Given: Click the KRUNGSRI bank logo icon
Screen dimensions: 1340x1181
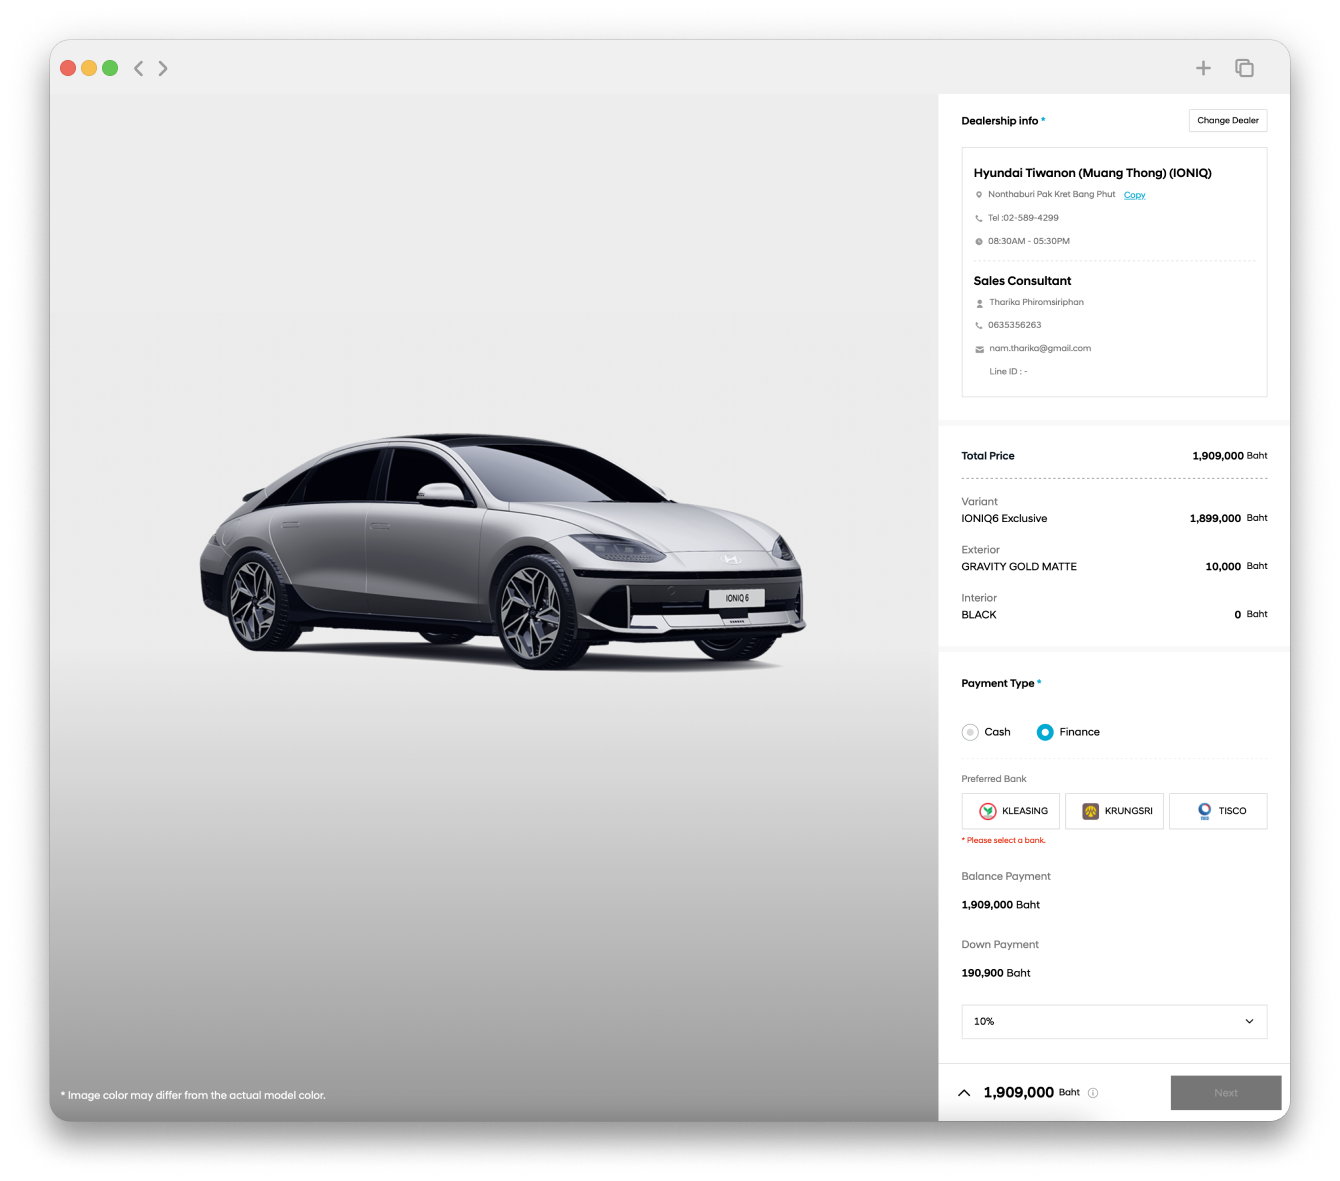Looking at the screenshot, I should pos(1091,811).
